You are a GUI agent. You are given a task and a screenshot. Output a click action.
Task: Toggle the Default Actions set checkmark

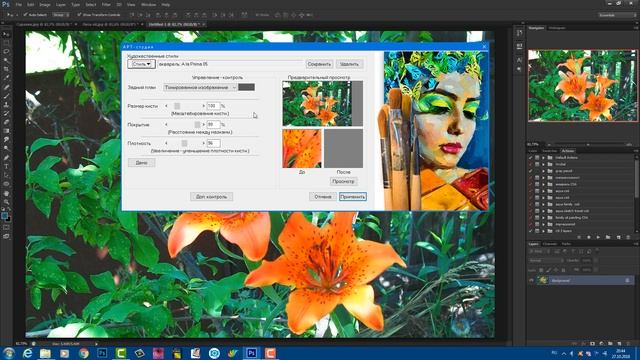click(x=531, y=158)
